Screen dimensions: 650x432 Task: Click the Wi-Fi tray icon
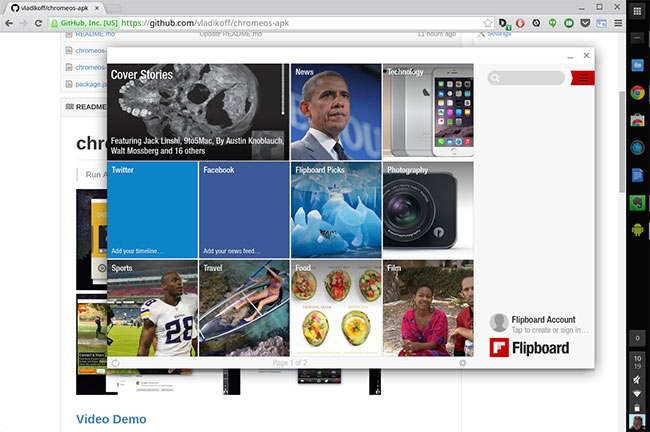coord(637,394)
